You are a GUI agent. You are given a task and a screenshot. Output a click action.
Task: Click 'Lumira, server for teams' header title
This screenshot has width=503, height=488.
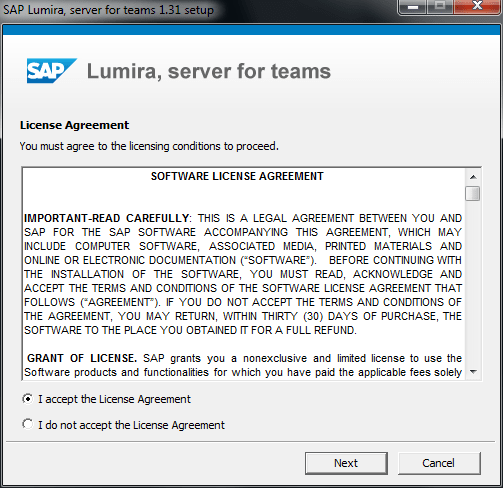pyautogui.click(x=209, y=71)
